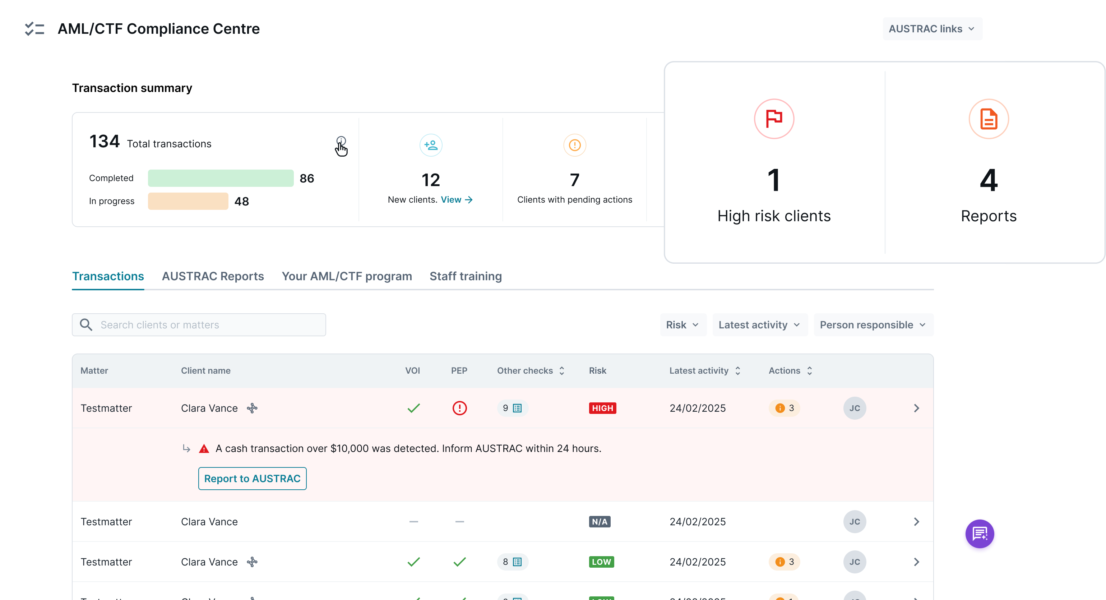Sort the table by Latest activity column
Image resolution: width=1106 pixels, height=600 pixels.
coord(705,371)
